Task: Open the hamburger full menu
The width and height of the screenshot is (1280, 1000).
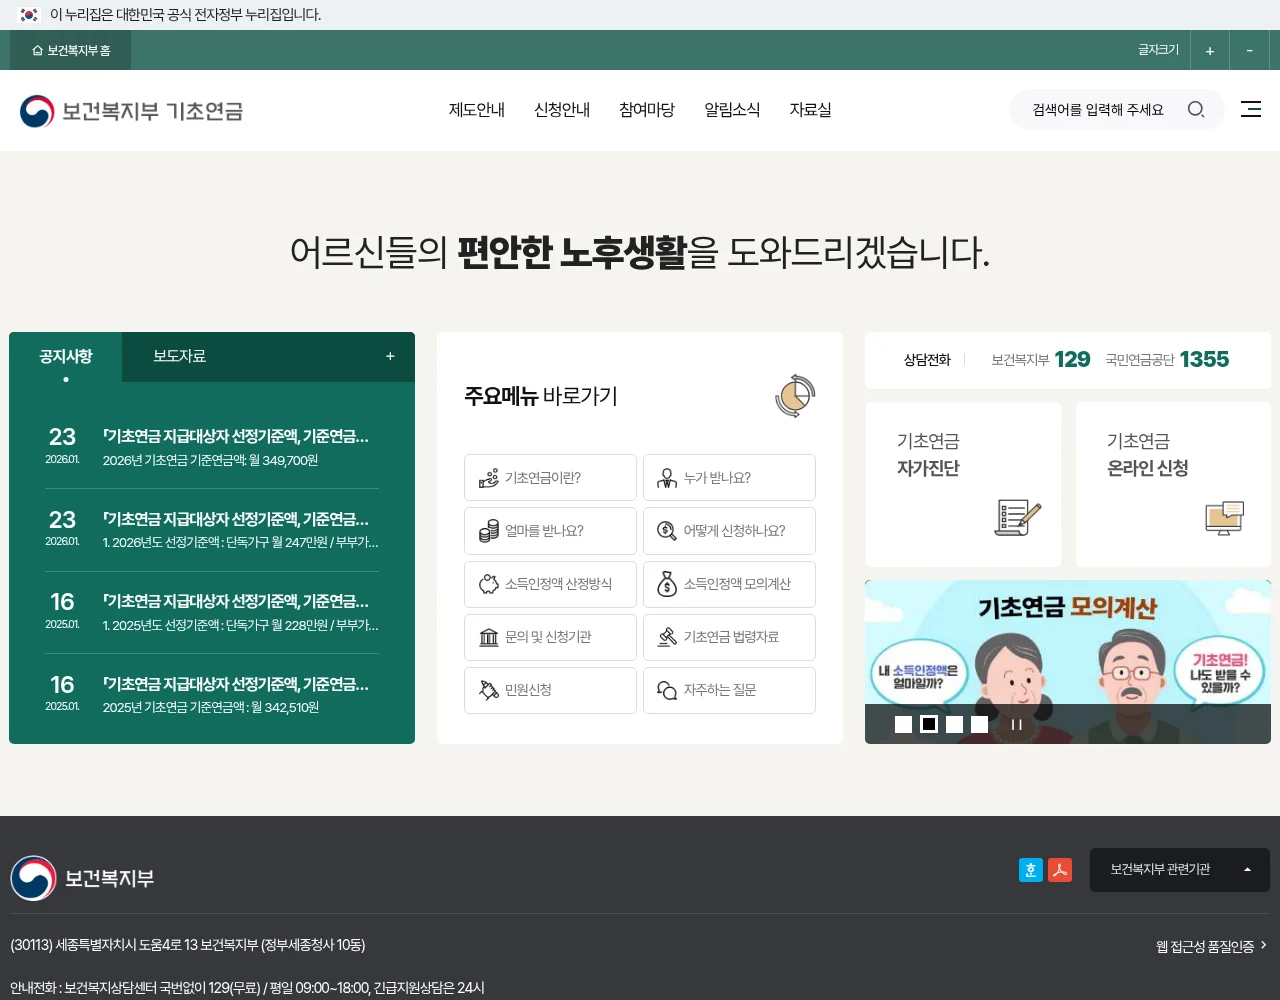Action: tap(1251, 109)
